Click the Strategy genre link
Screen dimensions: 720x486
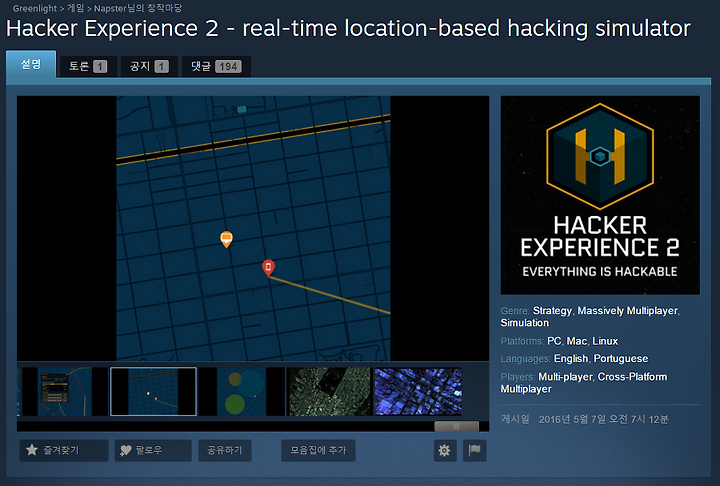point(552,311)
